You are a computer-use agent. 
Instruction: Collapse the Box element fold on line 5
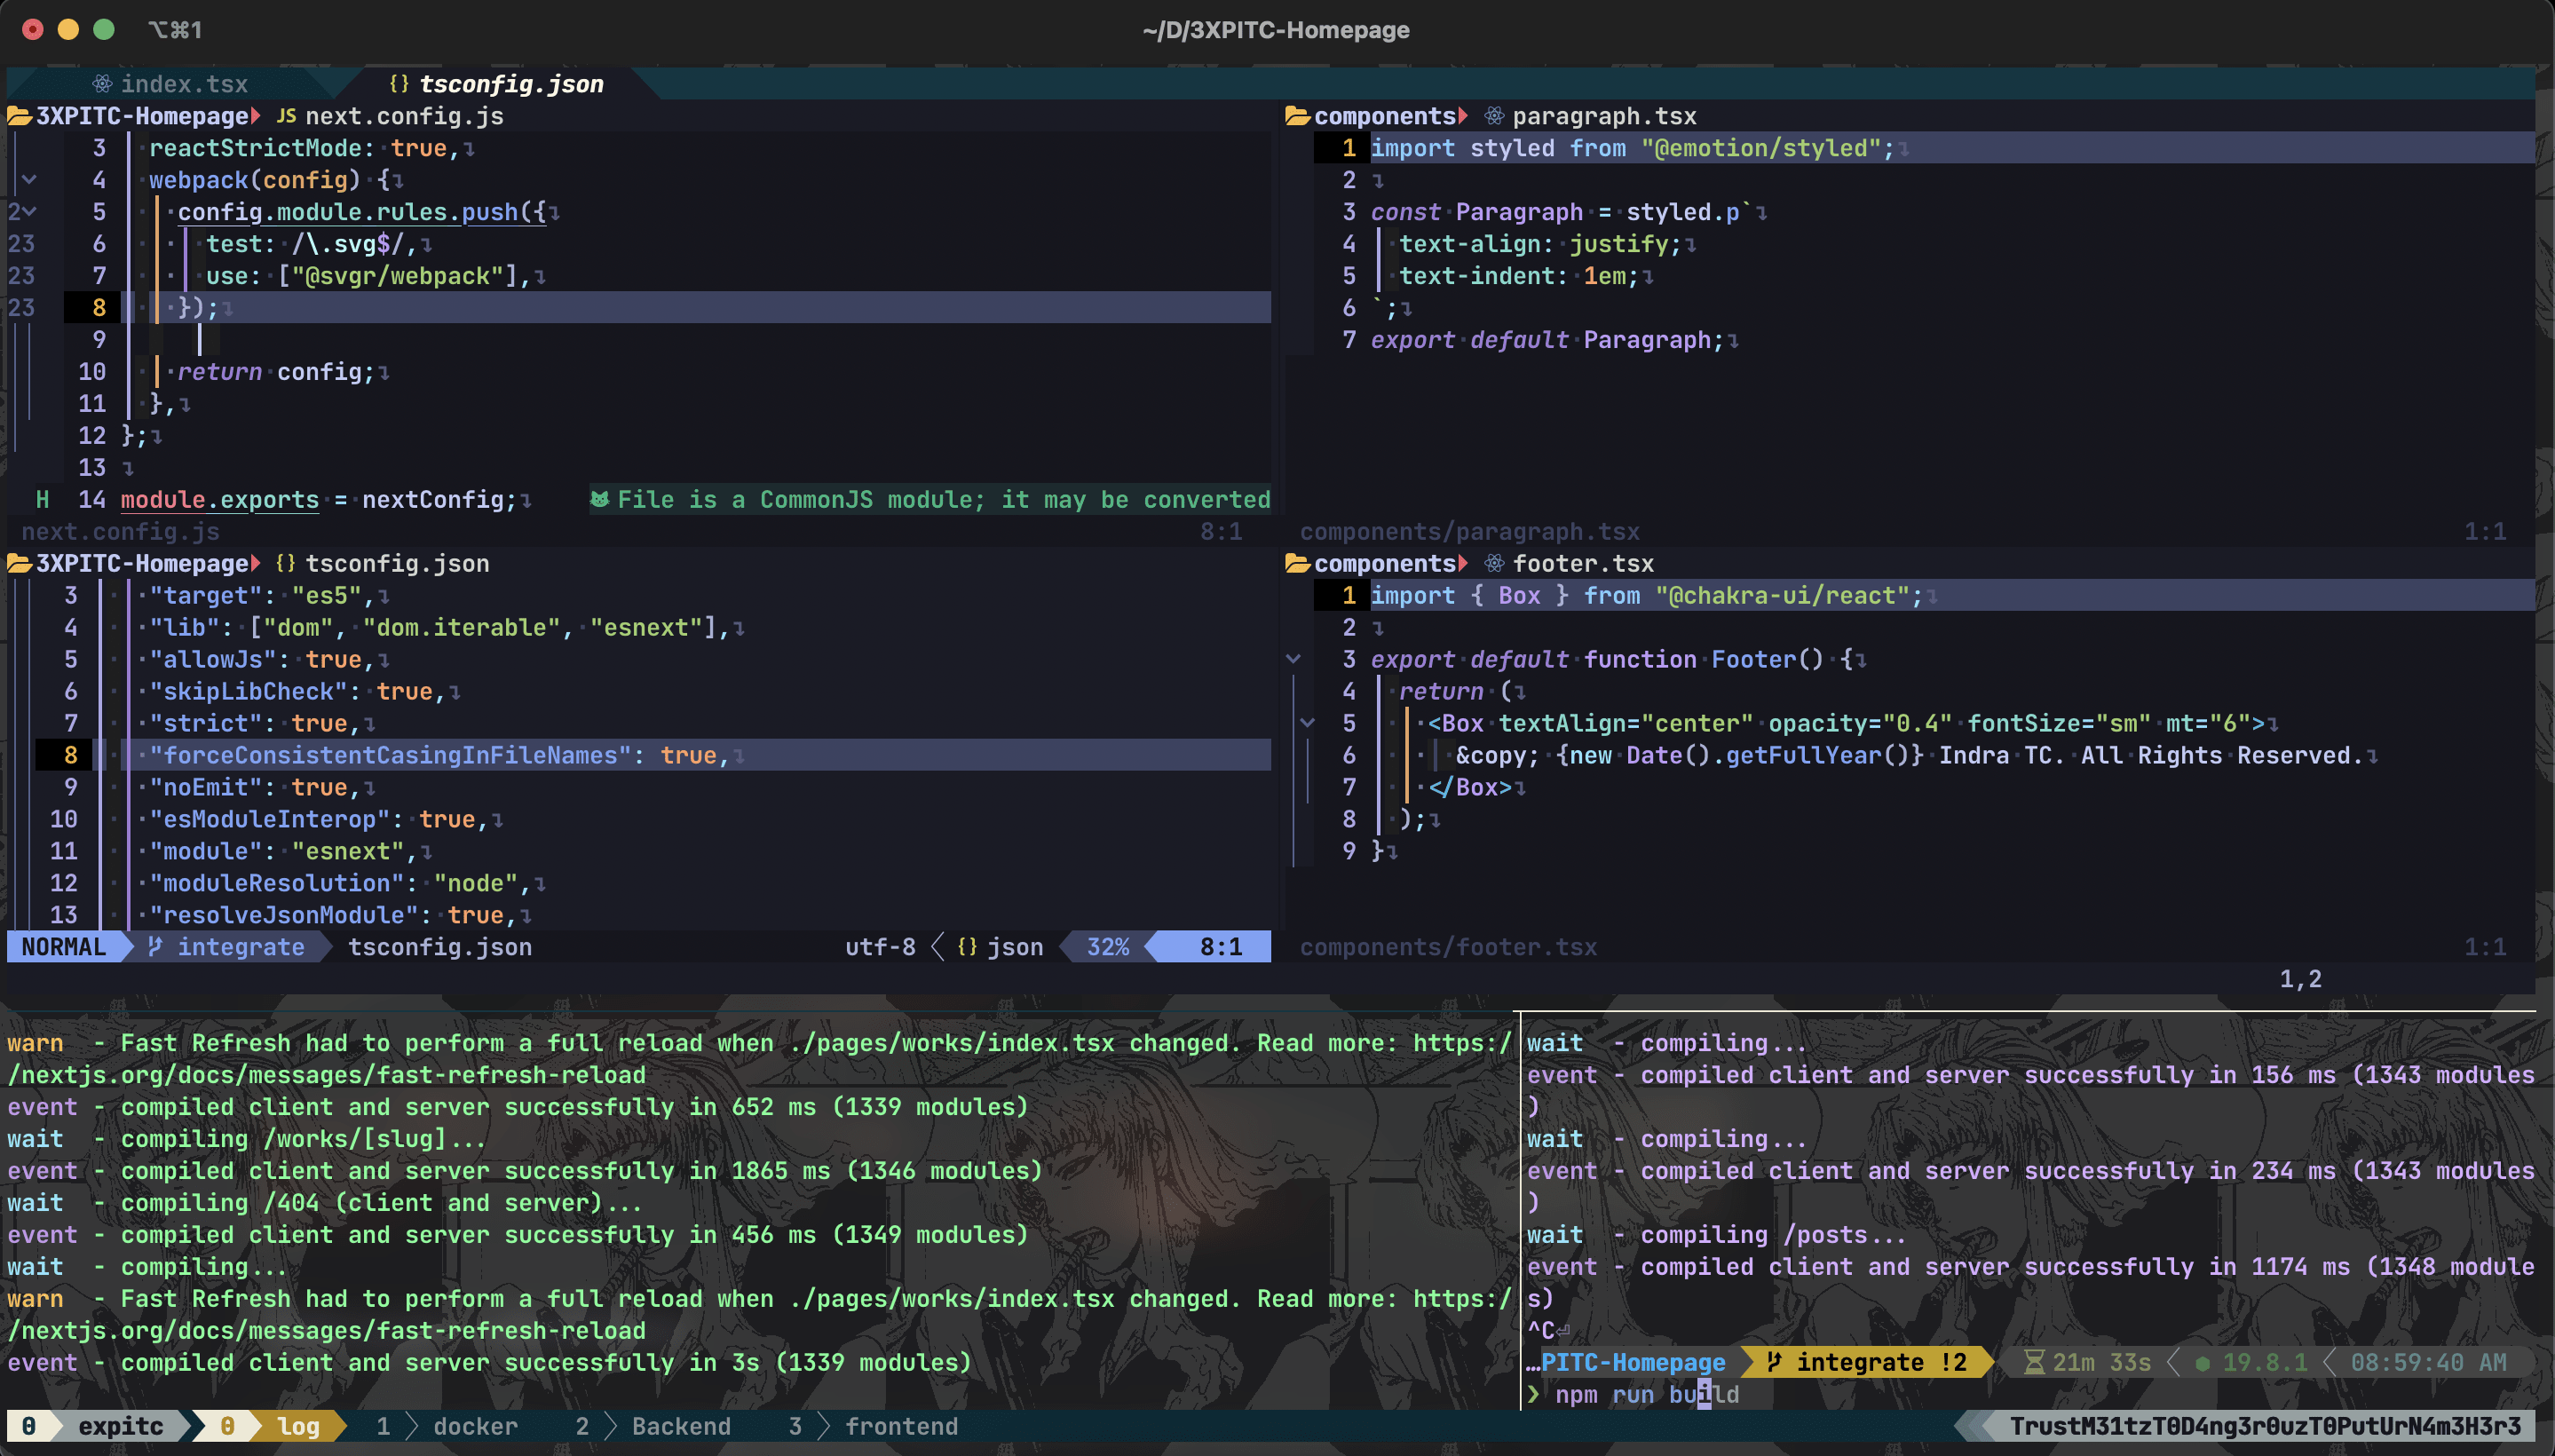(x=1307, y=723)
